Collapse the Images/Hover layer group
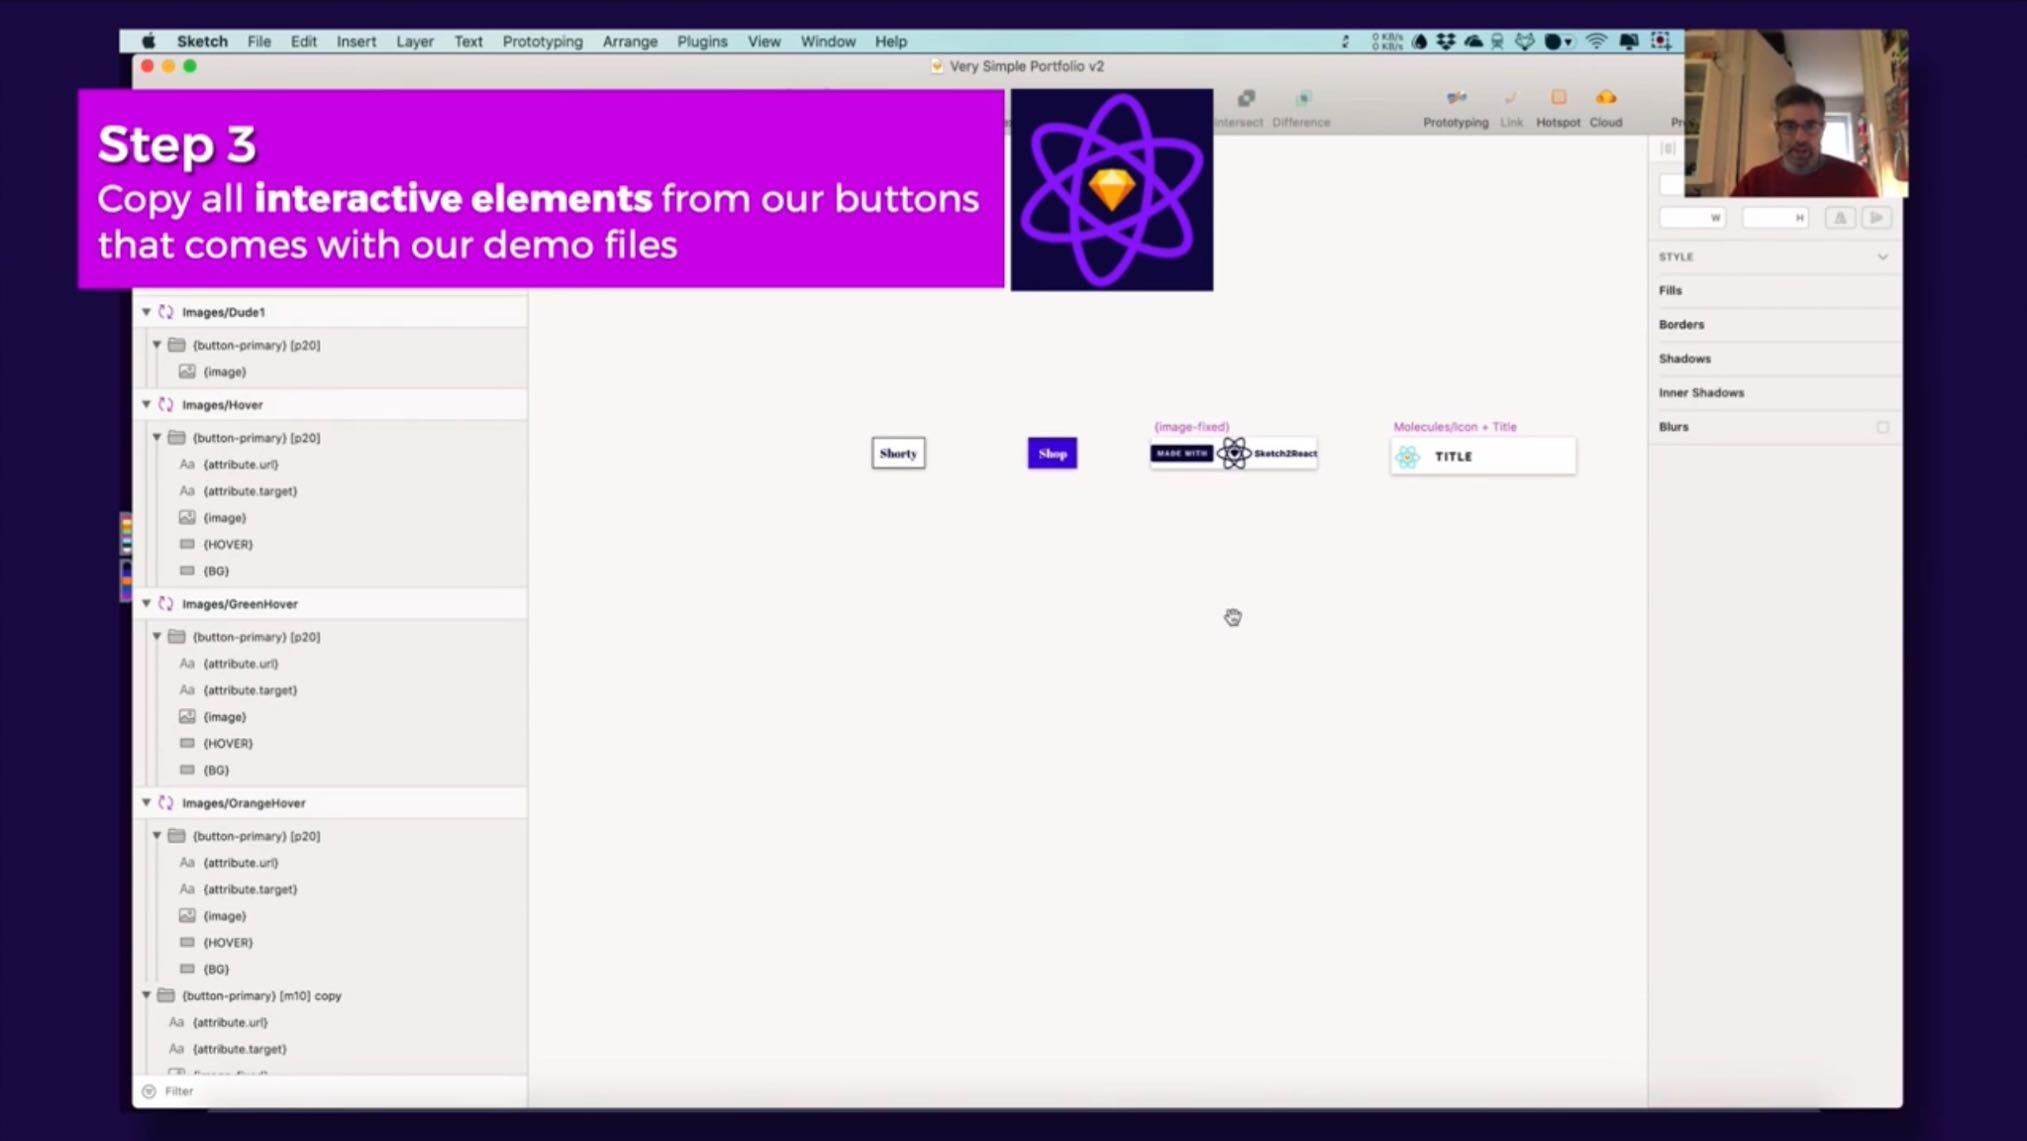The image size is (2027, 1141). click(x=146, y=405)
